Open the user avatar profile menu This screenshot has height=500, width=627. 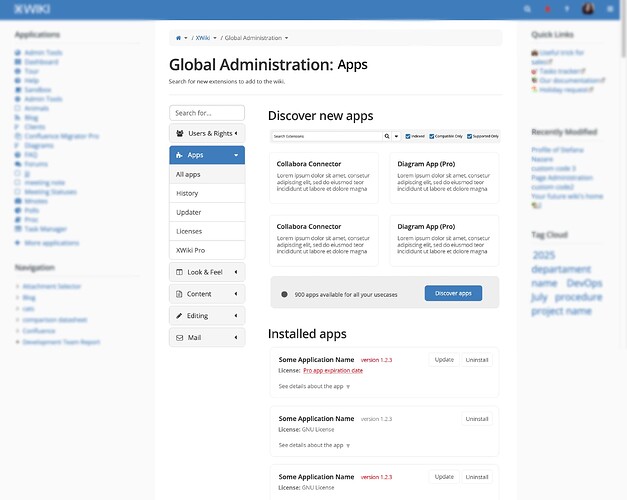pos(588,8)
